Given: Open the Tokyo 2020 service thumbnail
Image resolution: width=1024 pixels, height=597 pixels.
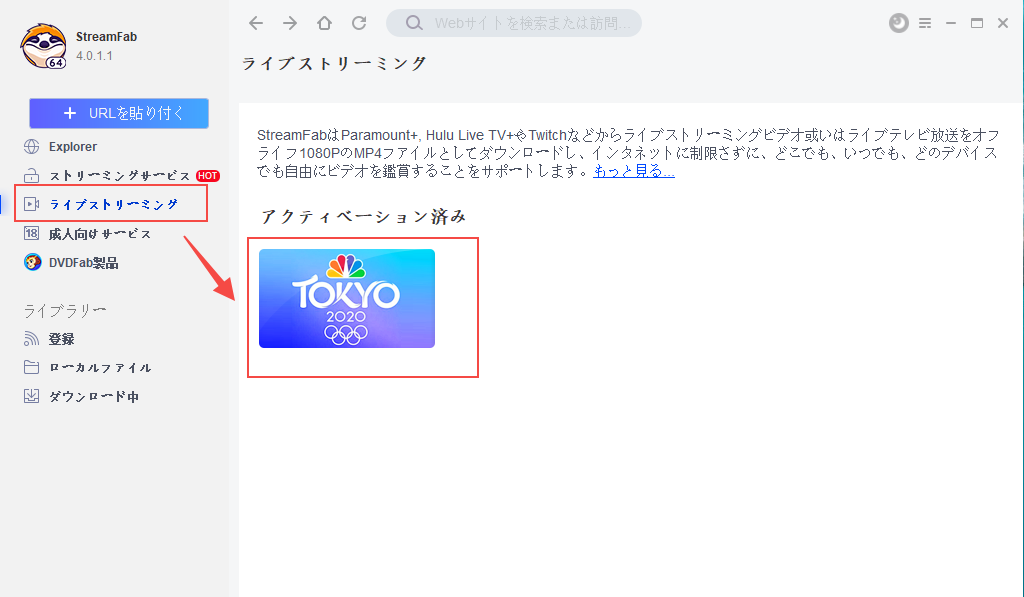Looking at the screenshot, I should click(347, 298).
